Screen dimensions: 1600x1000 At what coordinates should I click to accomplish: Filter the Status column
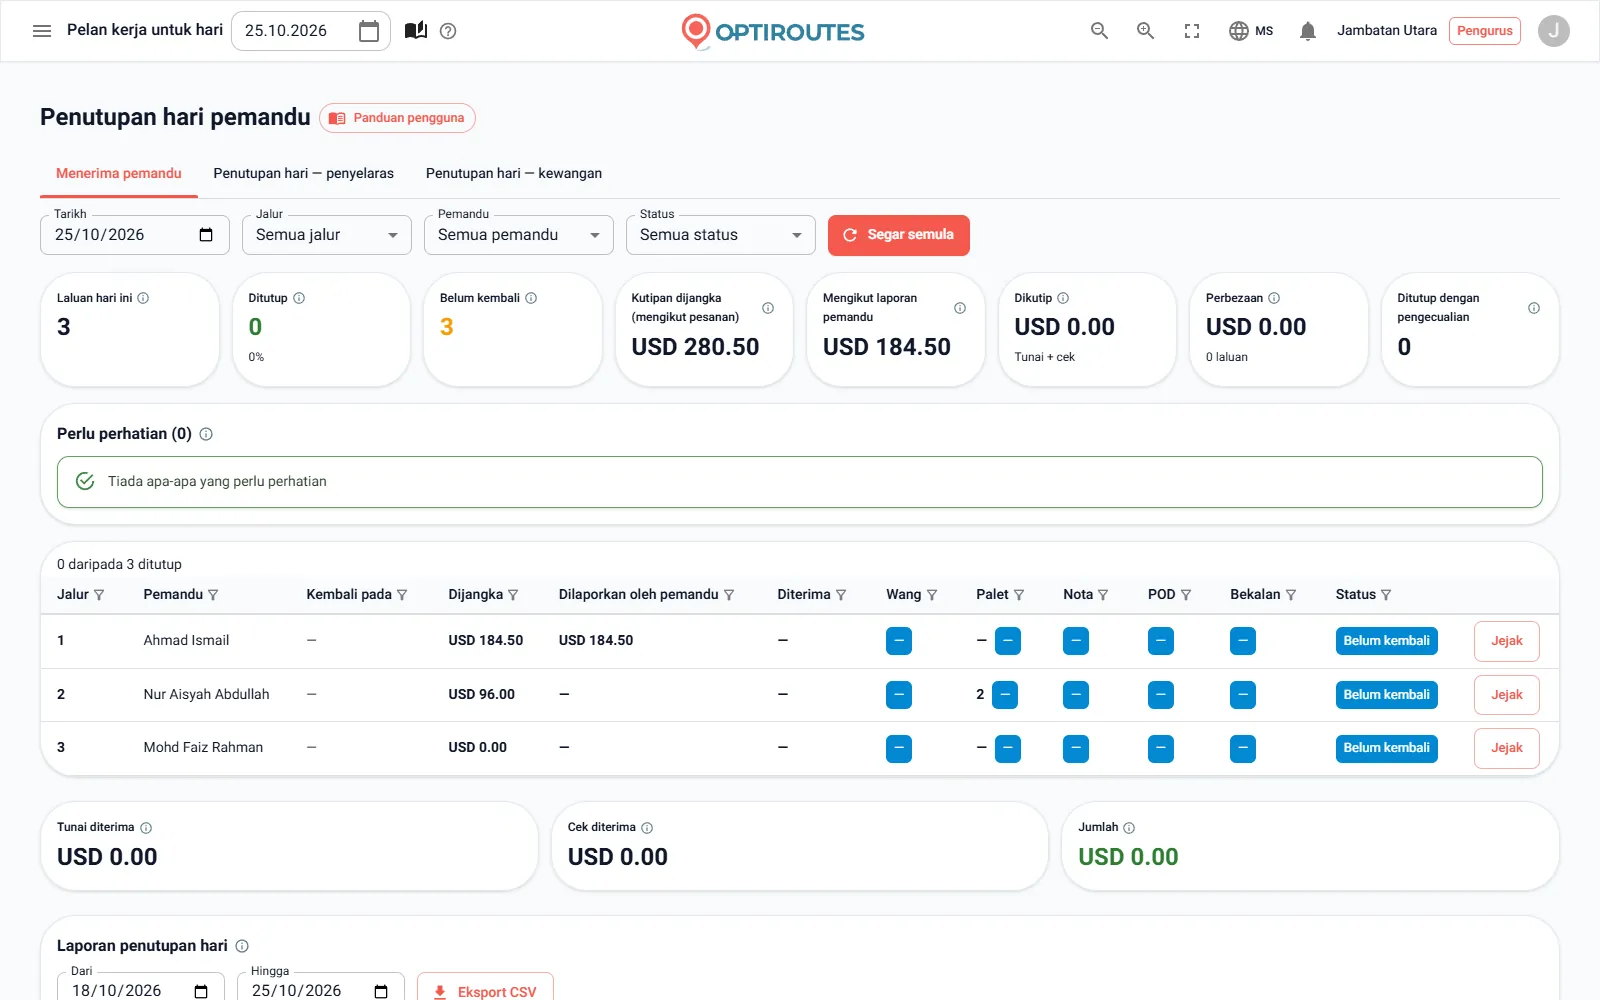pyautogui.click(x=1385, y=595)
